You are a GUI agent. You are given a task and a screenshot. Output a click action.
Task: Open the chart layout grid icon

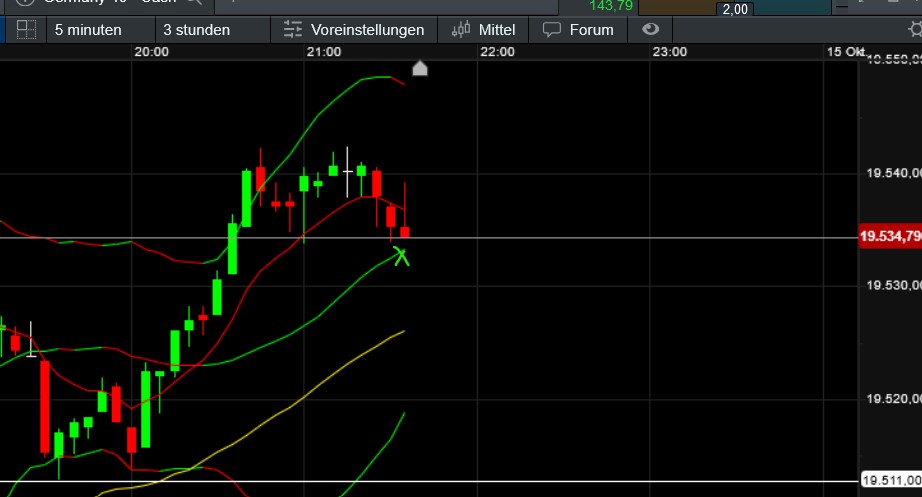pyautogui.click(x=26, y=29)
